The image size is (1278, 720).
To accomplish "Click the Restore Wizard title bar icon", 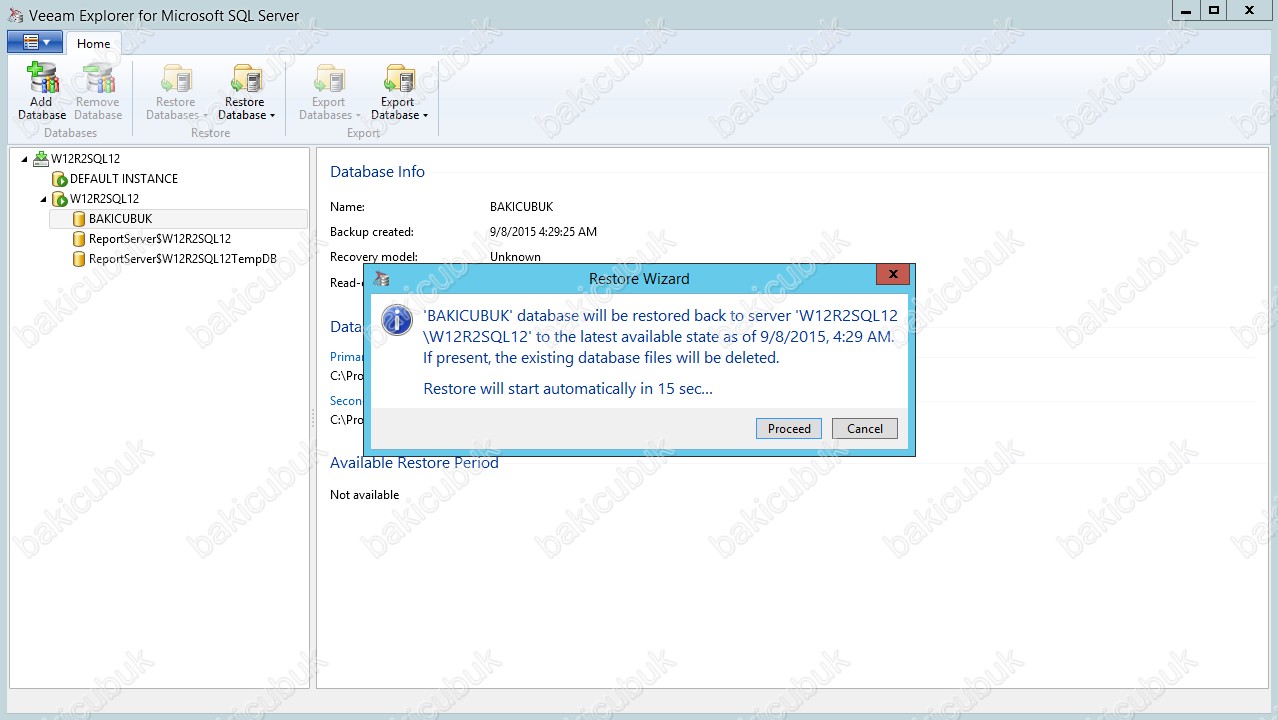I will point(381,279).
